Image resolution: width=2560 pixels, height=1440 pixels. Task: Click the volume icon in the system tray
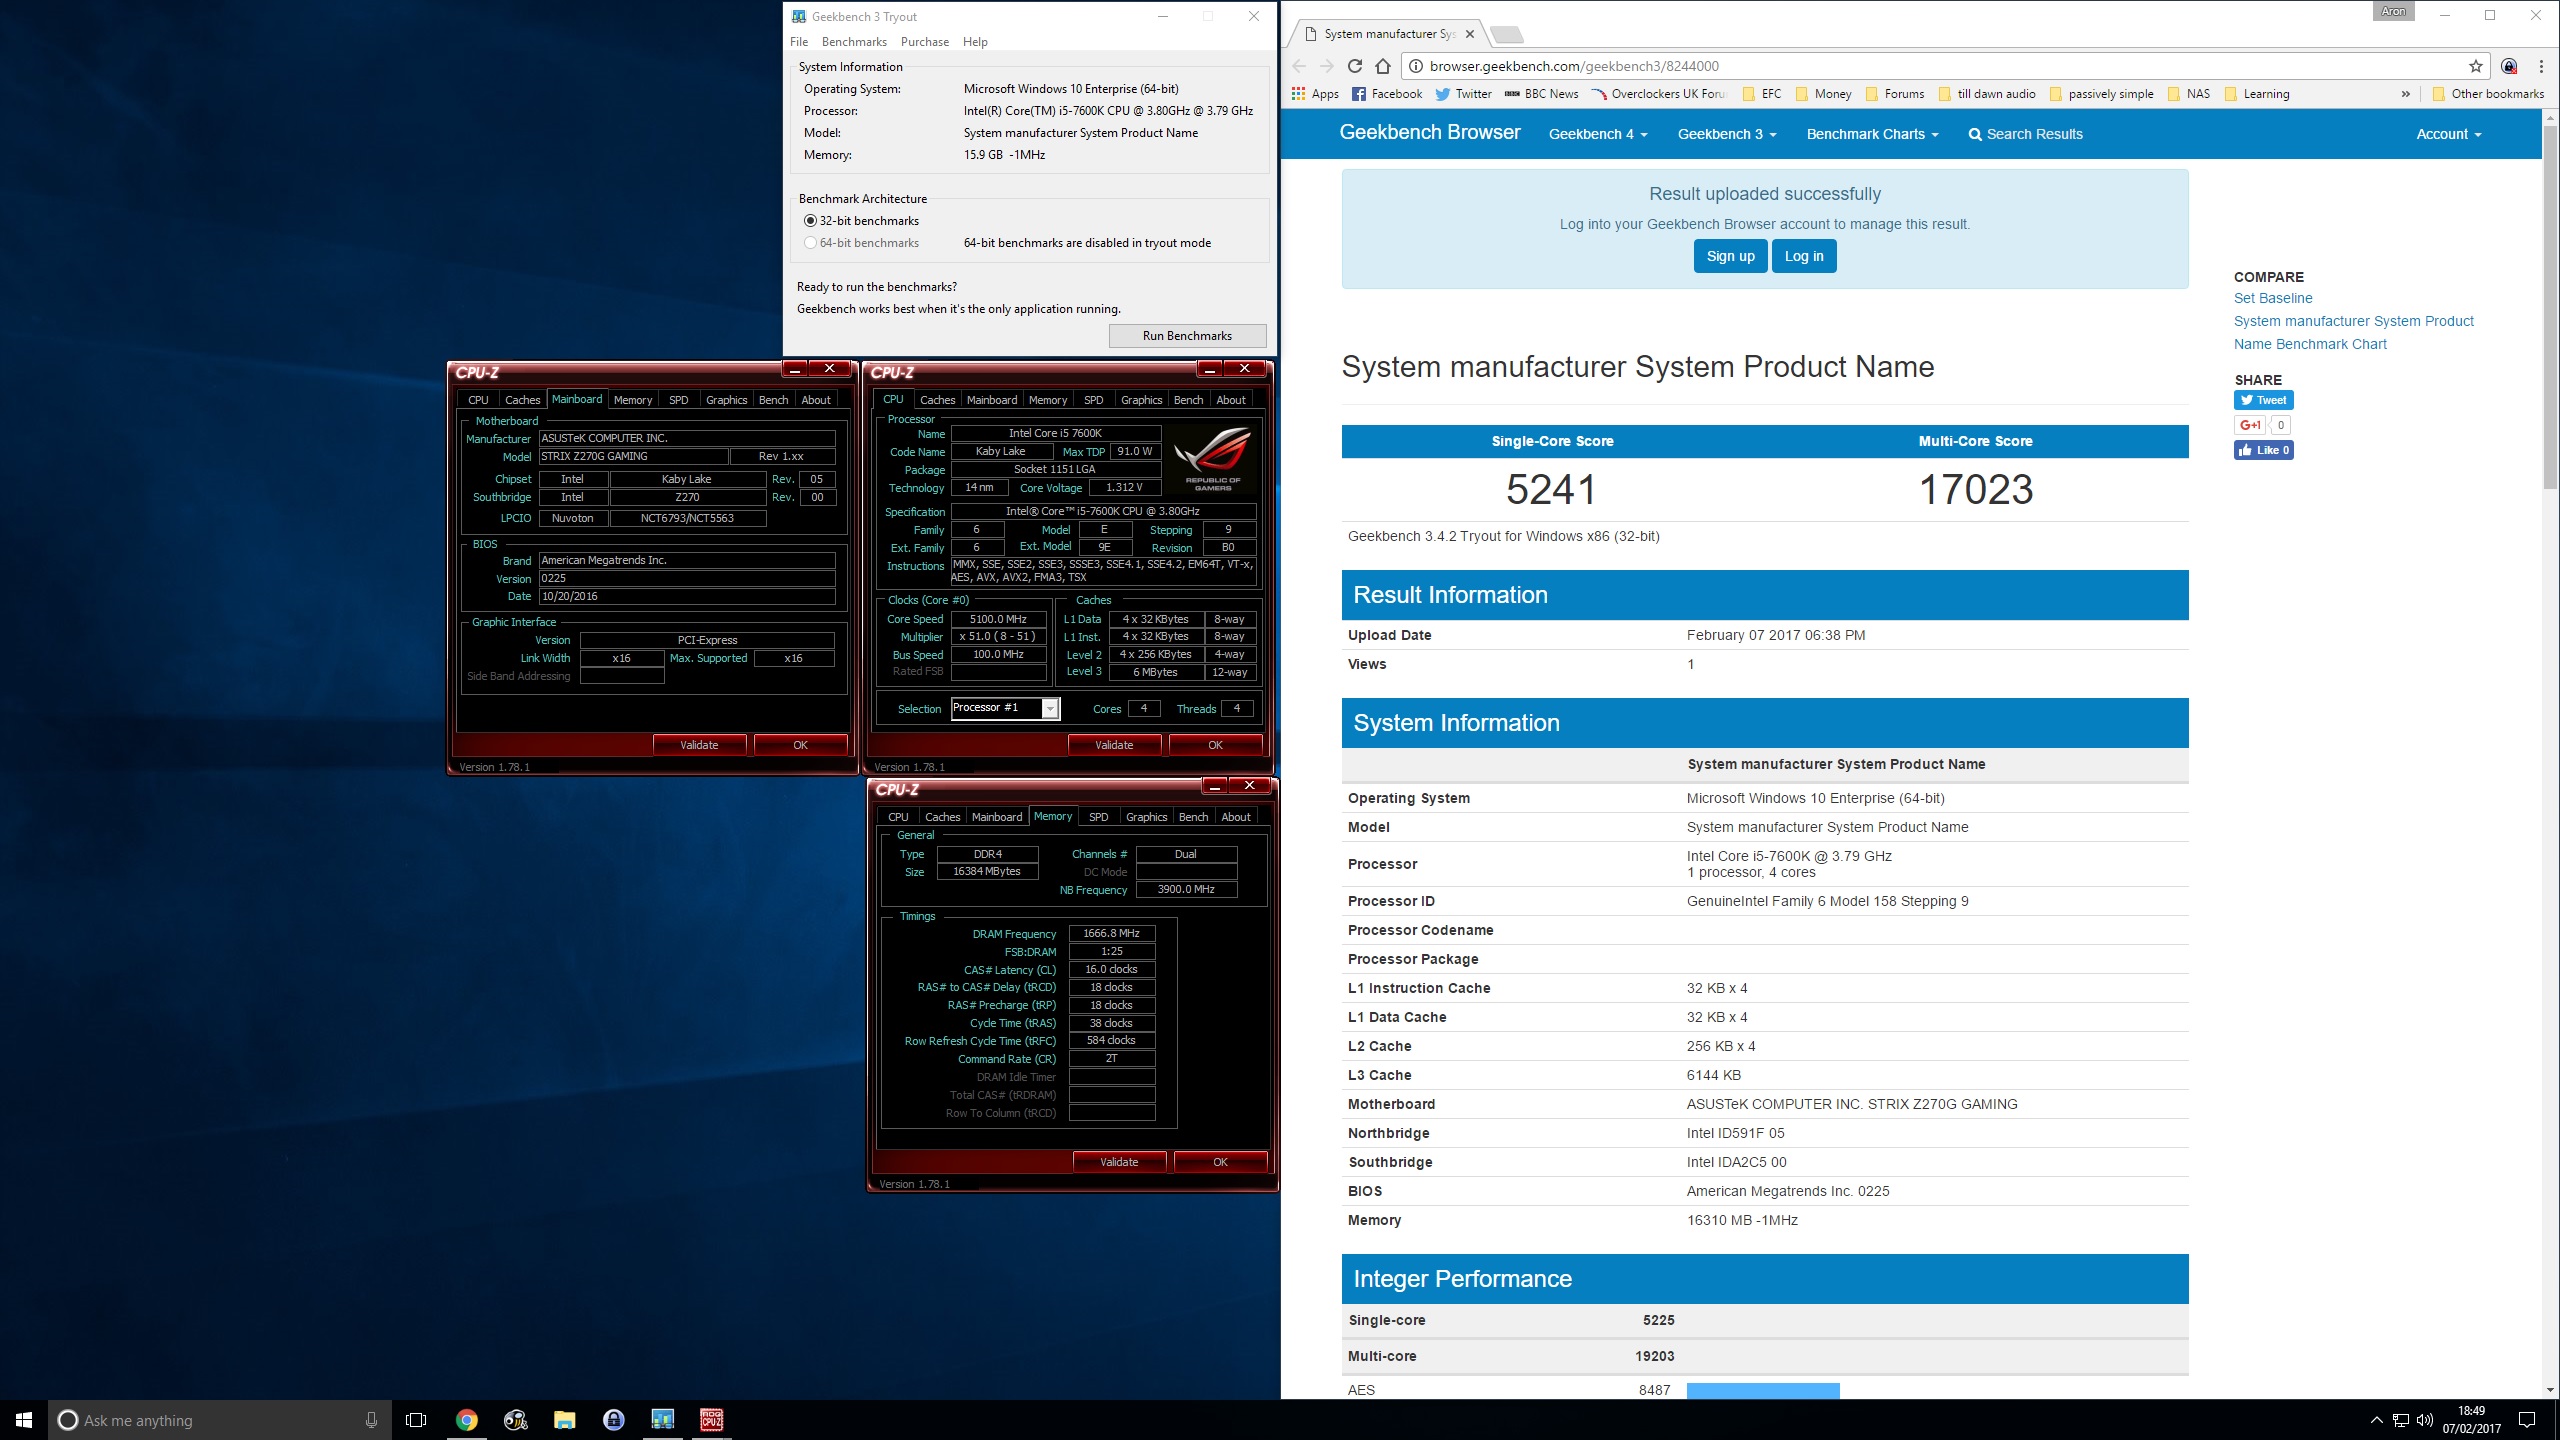(2424, 1420)
